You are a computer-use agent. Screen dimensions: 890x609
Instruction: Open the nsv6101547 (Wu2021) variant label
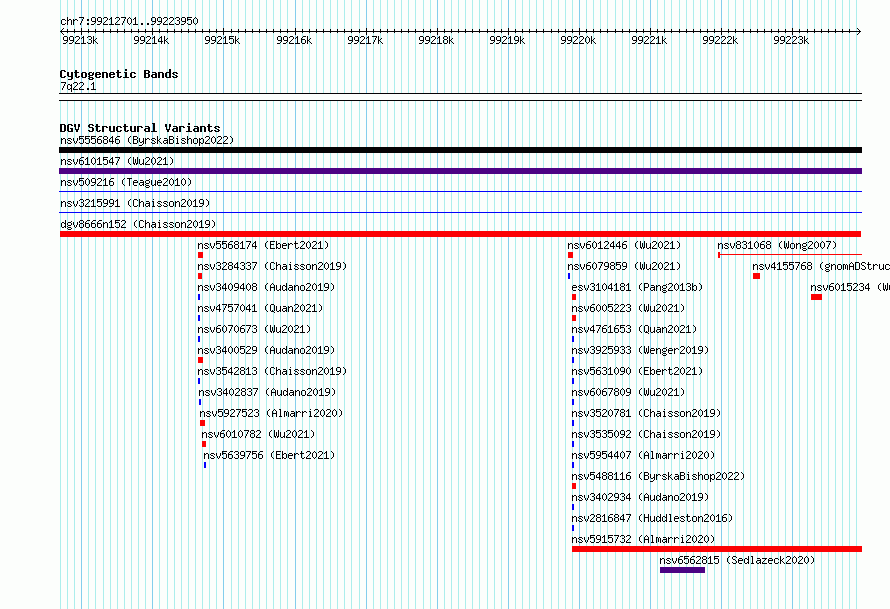[x=117, y=161]
